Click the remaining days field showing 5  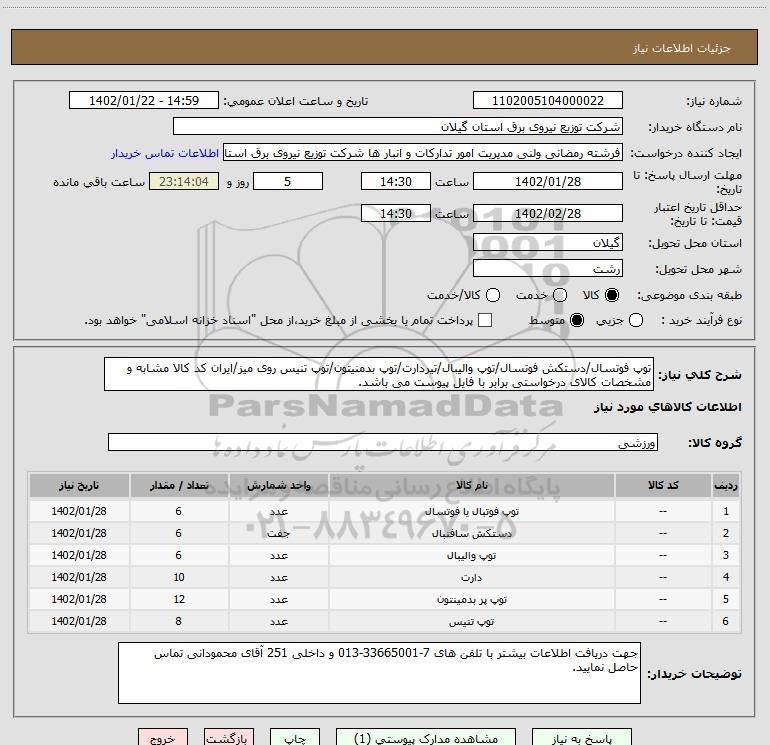click(288, 181)
